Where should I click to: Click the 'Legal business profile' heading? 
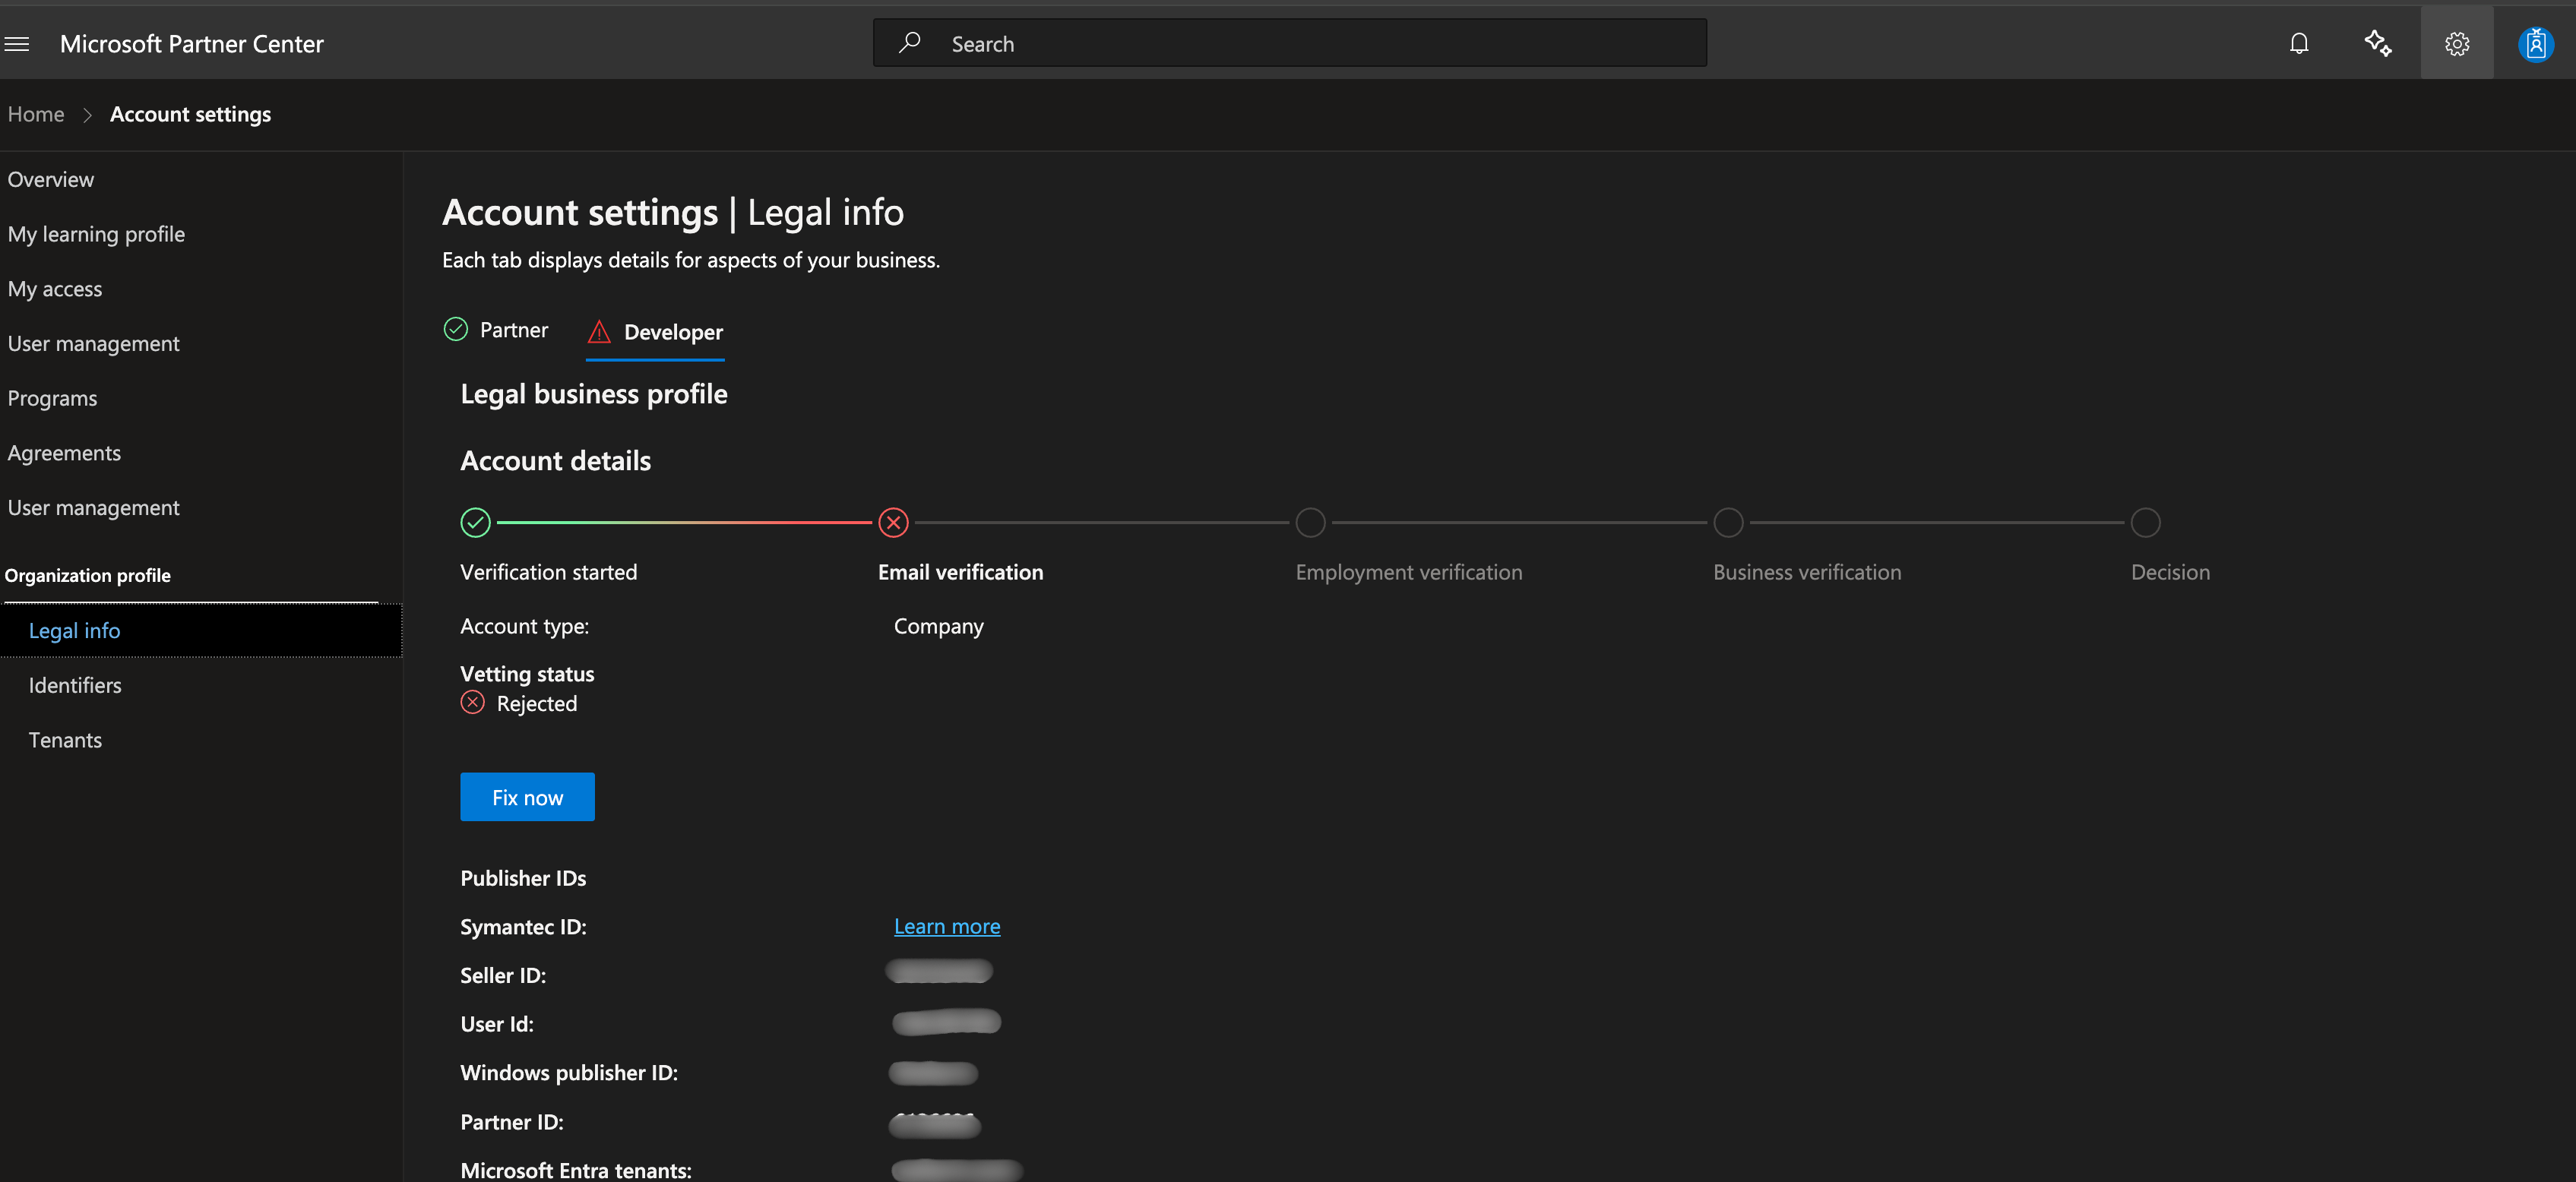point(594,394)
